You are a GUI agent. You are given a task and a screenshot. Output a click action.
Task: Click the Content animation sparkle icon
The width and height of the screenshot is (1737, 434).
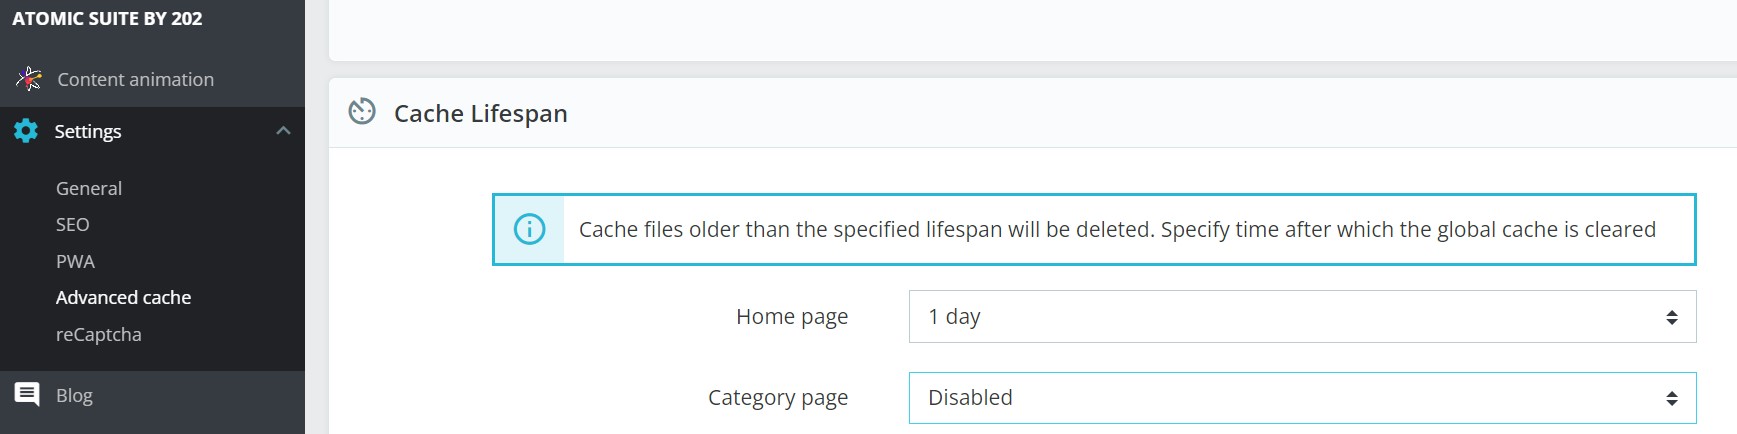click(x=29, y=79)
